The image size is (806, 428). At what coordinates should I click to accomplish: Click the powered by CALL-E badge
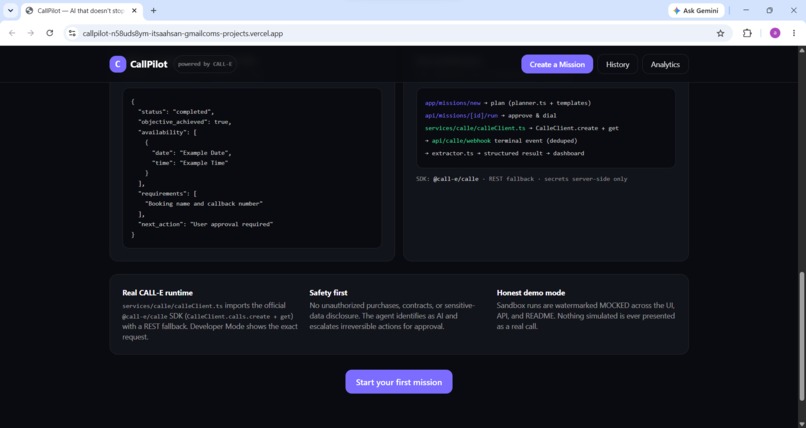pyautogui.click(x=205, y=64)
